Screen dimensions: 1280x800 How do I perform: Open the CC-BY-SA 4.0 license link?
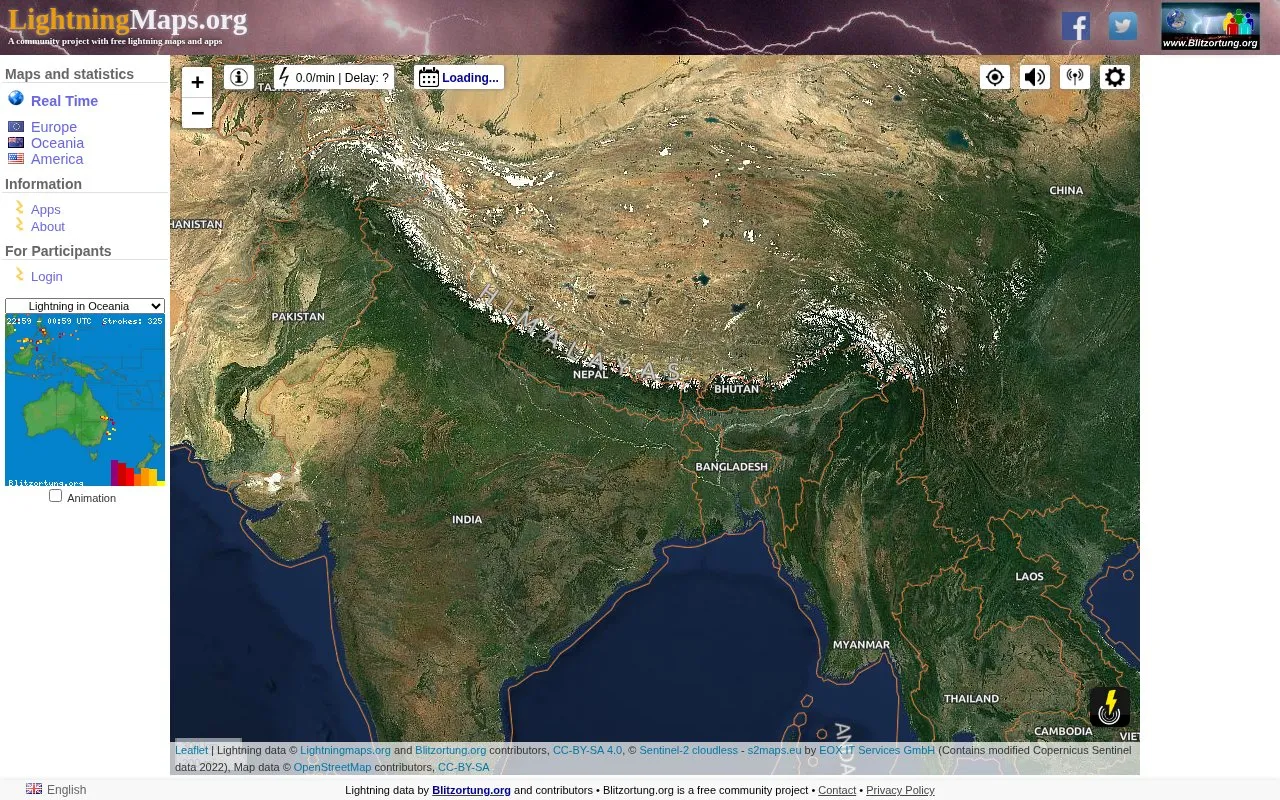pos(587,750)
